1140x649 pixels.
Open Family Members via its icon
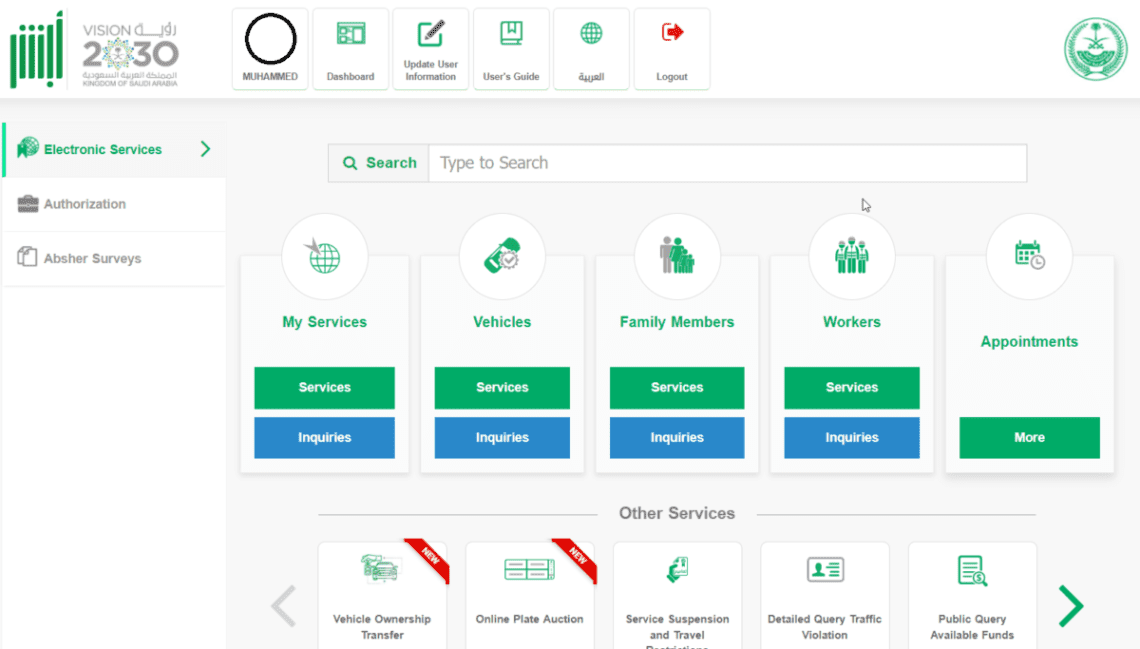[677, 256]
